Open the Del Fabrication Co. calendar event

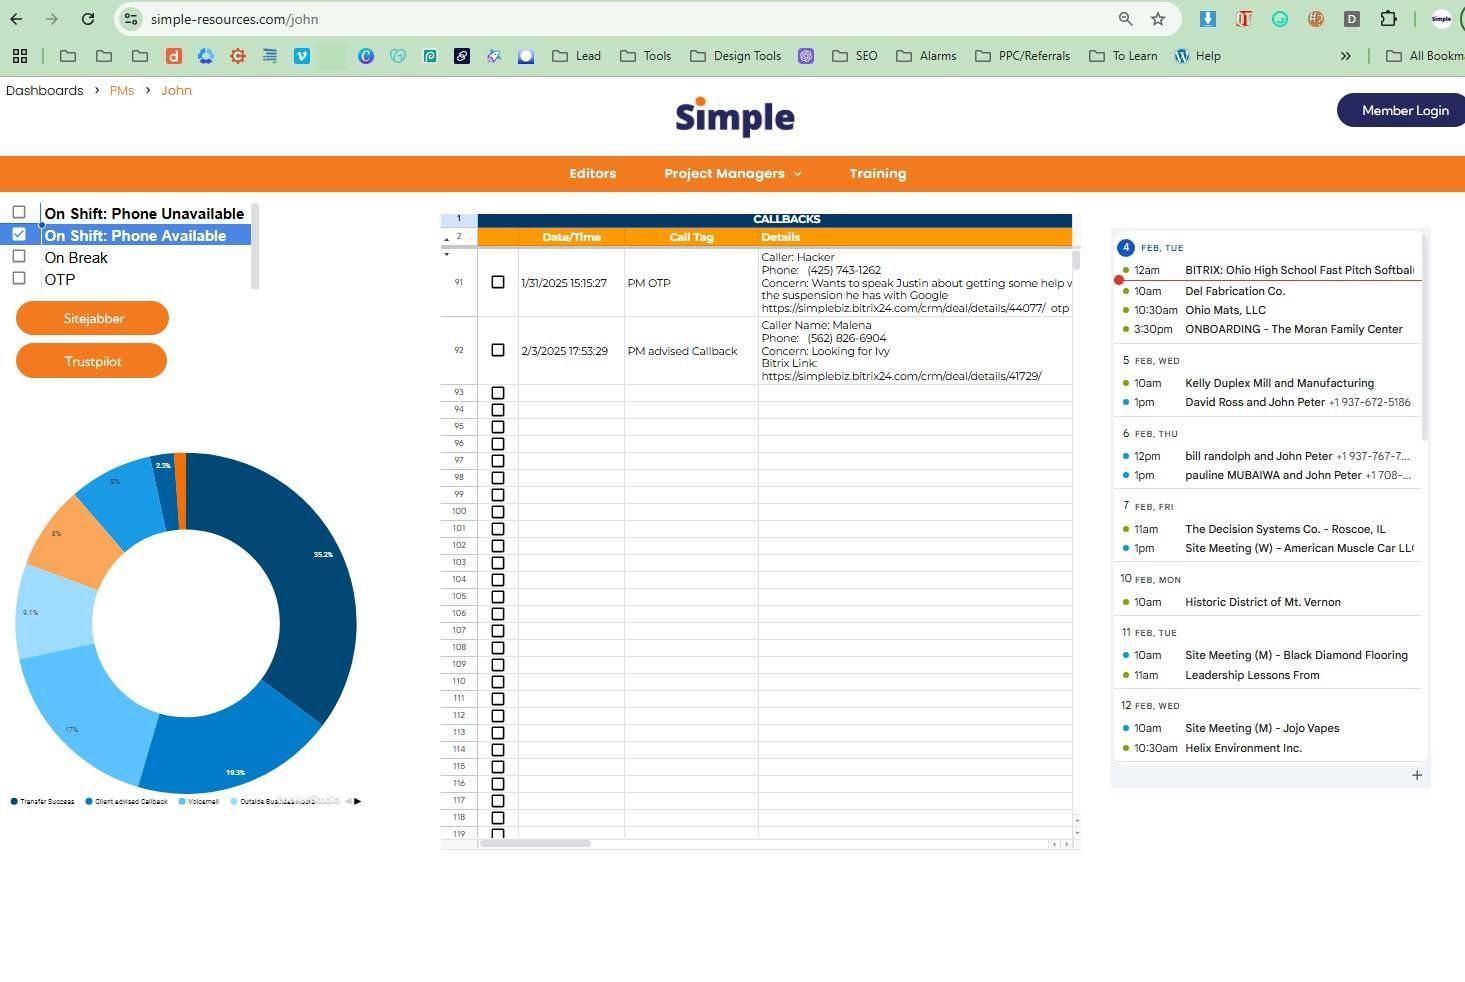[x=1235, y=291]
